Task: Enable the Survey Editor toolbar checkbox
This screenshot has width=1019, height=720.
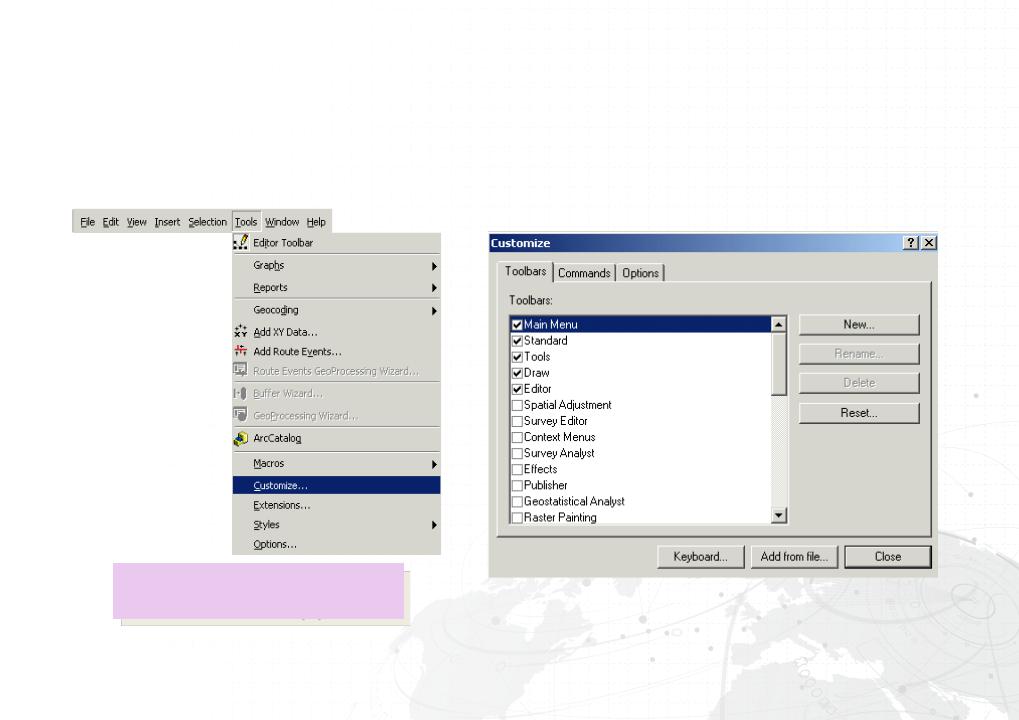Action: point(517,421)
